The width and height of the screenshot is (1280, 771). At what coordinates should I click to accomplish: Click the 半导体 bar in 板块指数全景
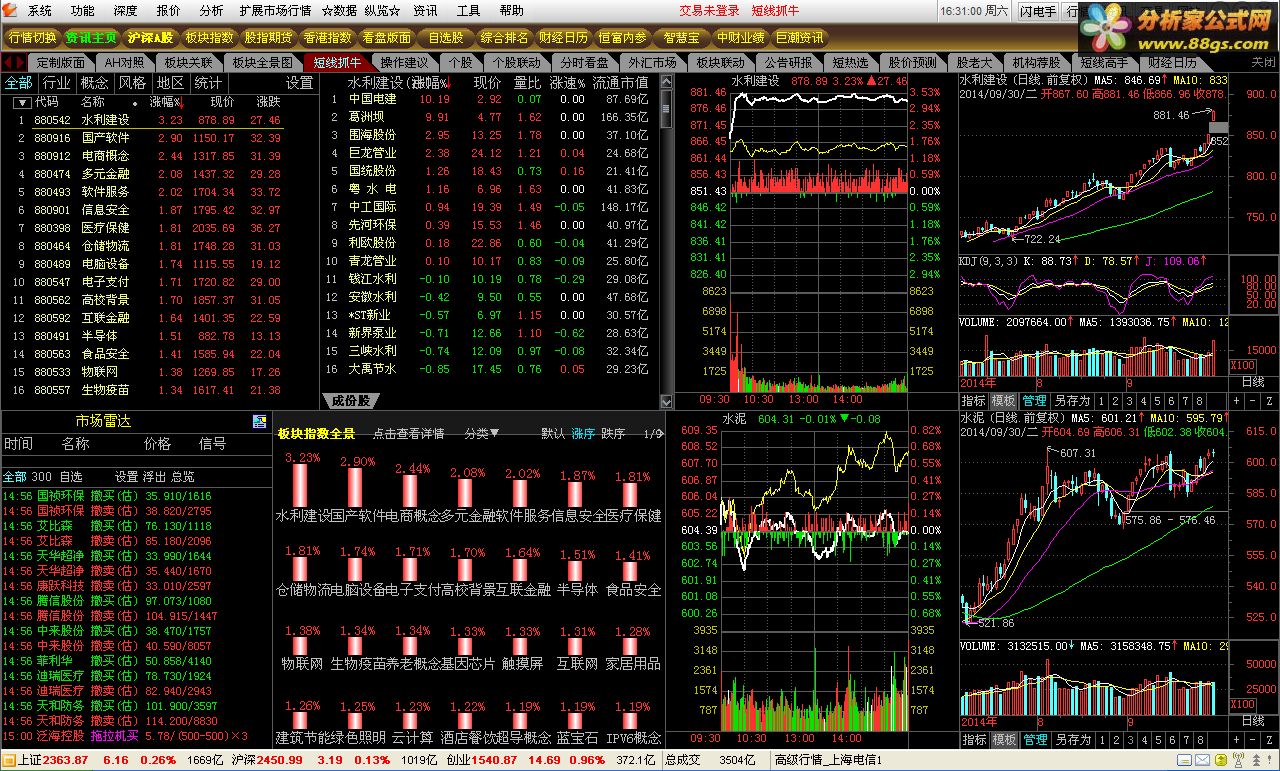(x=577, y=570)
